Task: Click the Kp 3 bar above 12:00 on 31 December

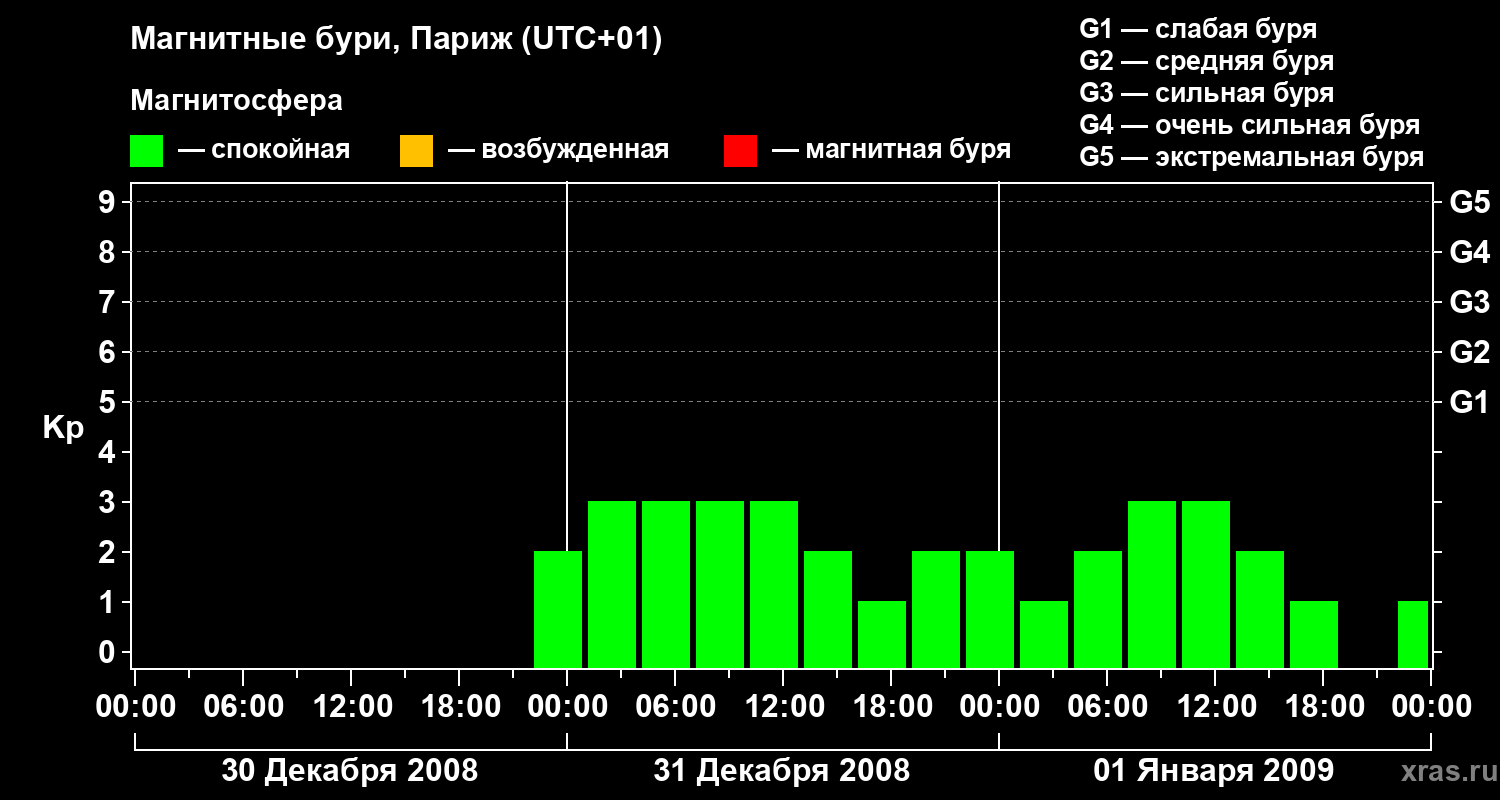Action: click(774, 584)
